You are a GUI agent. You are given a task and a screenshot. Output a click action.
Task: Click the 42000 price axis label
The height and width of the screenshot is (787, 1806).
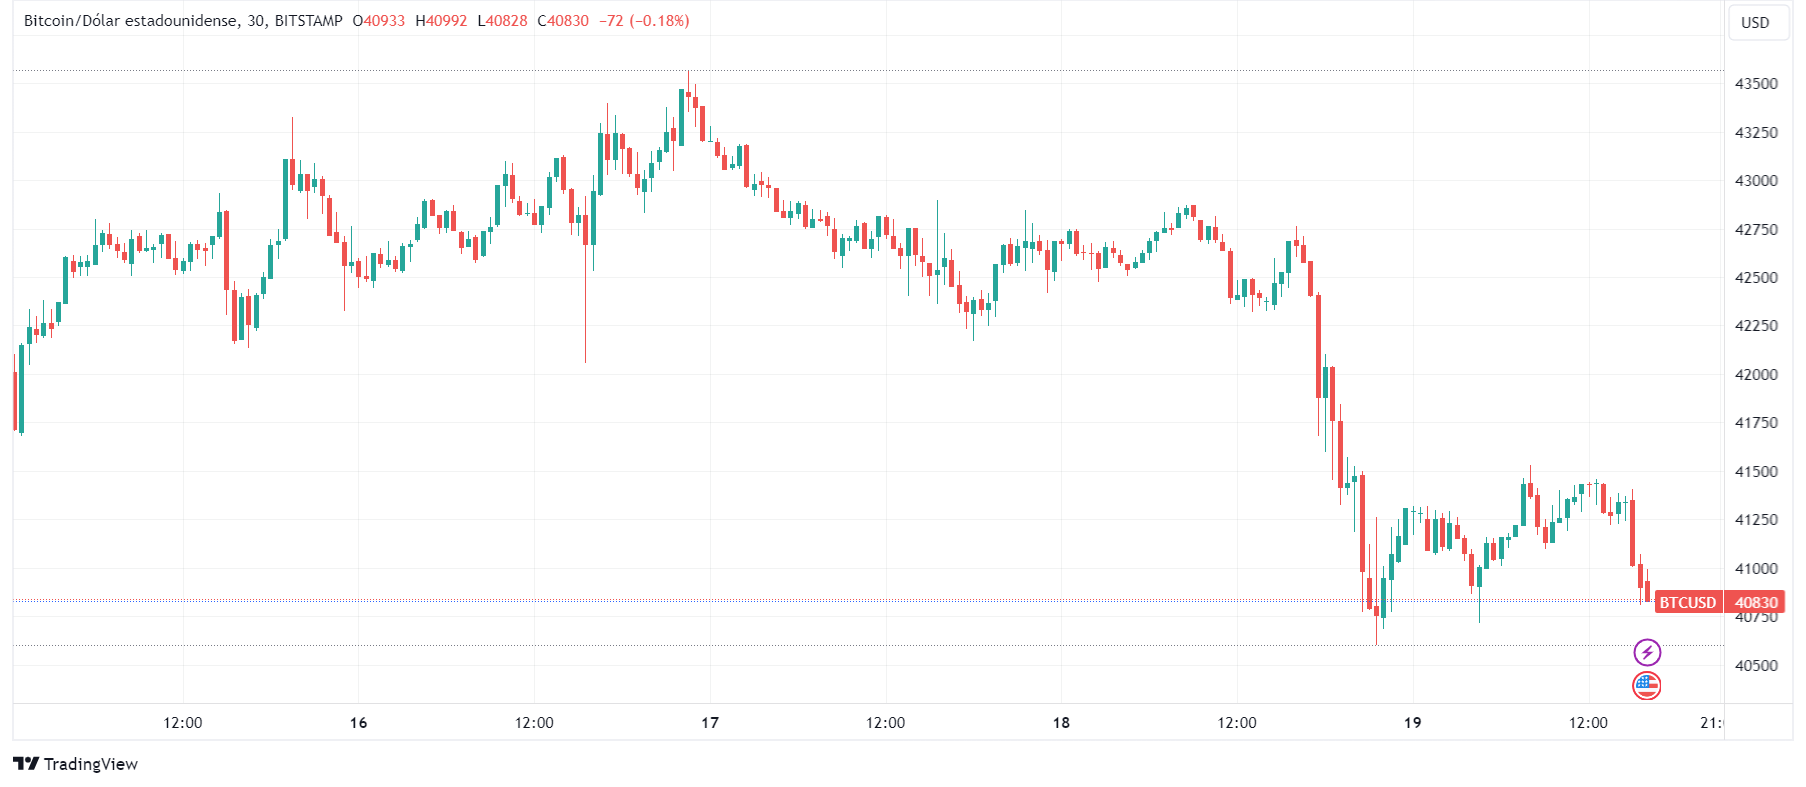(x=1756, y=374)
